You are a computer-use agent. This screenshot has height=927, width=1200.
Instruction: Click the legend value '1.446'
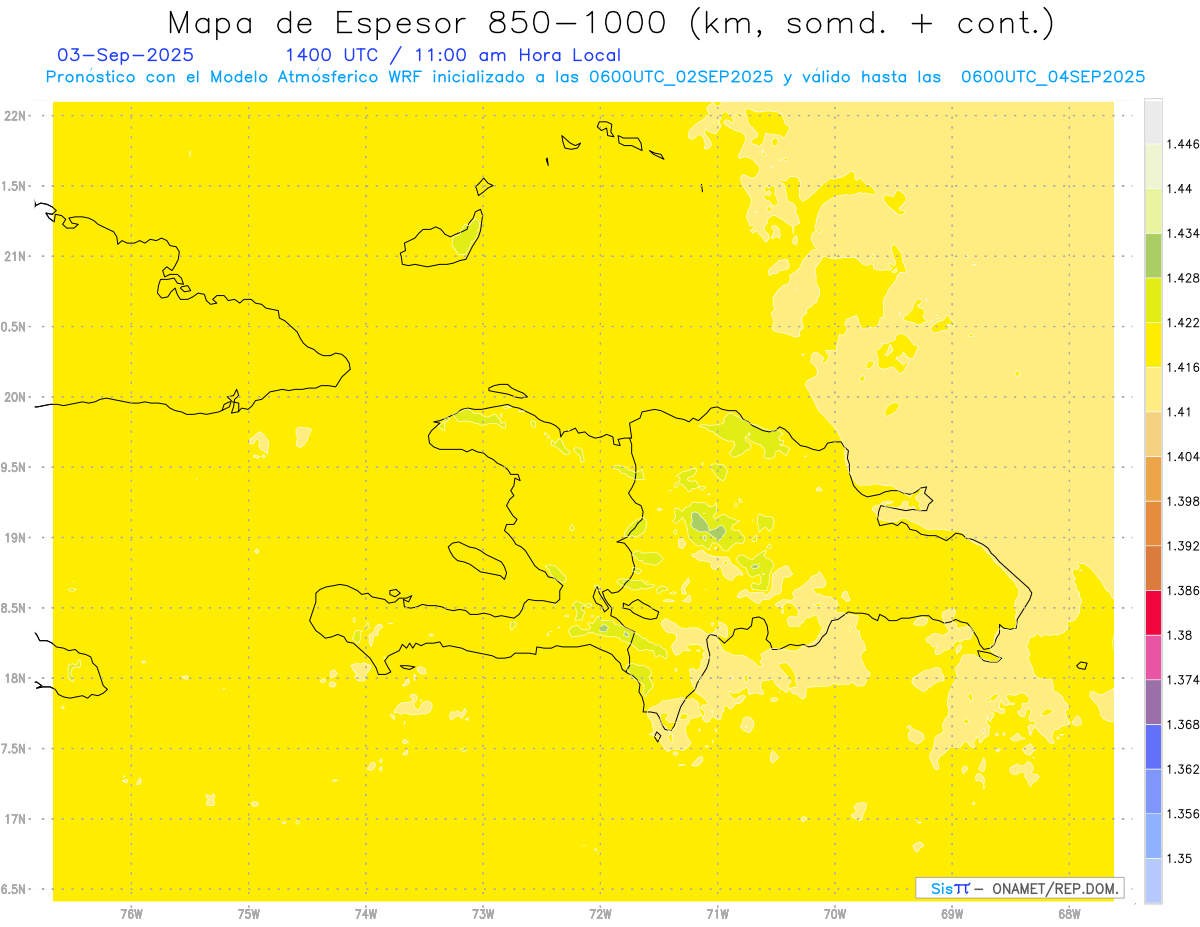(x=1184, y=144)
